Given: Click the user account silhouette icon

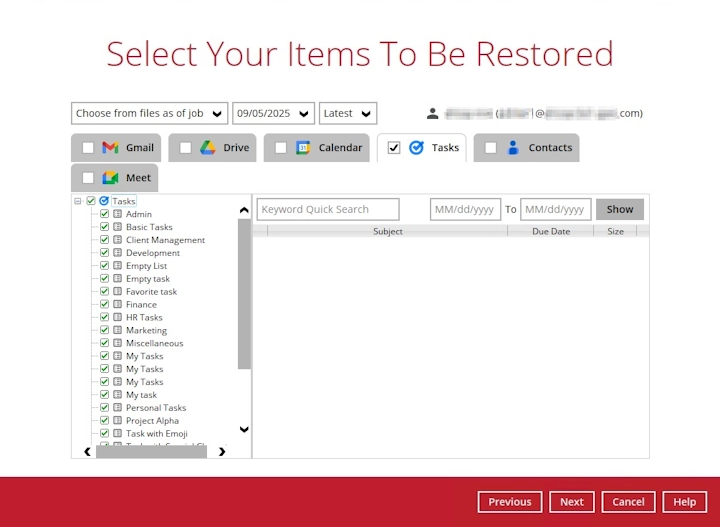Looking at the screenshot, I should (x=432, y=114).
